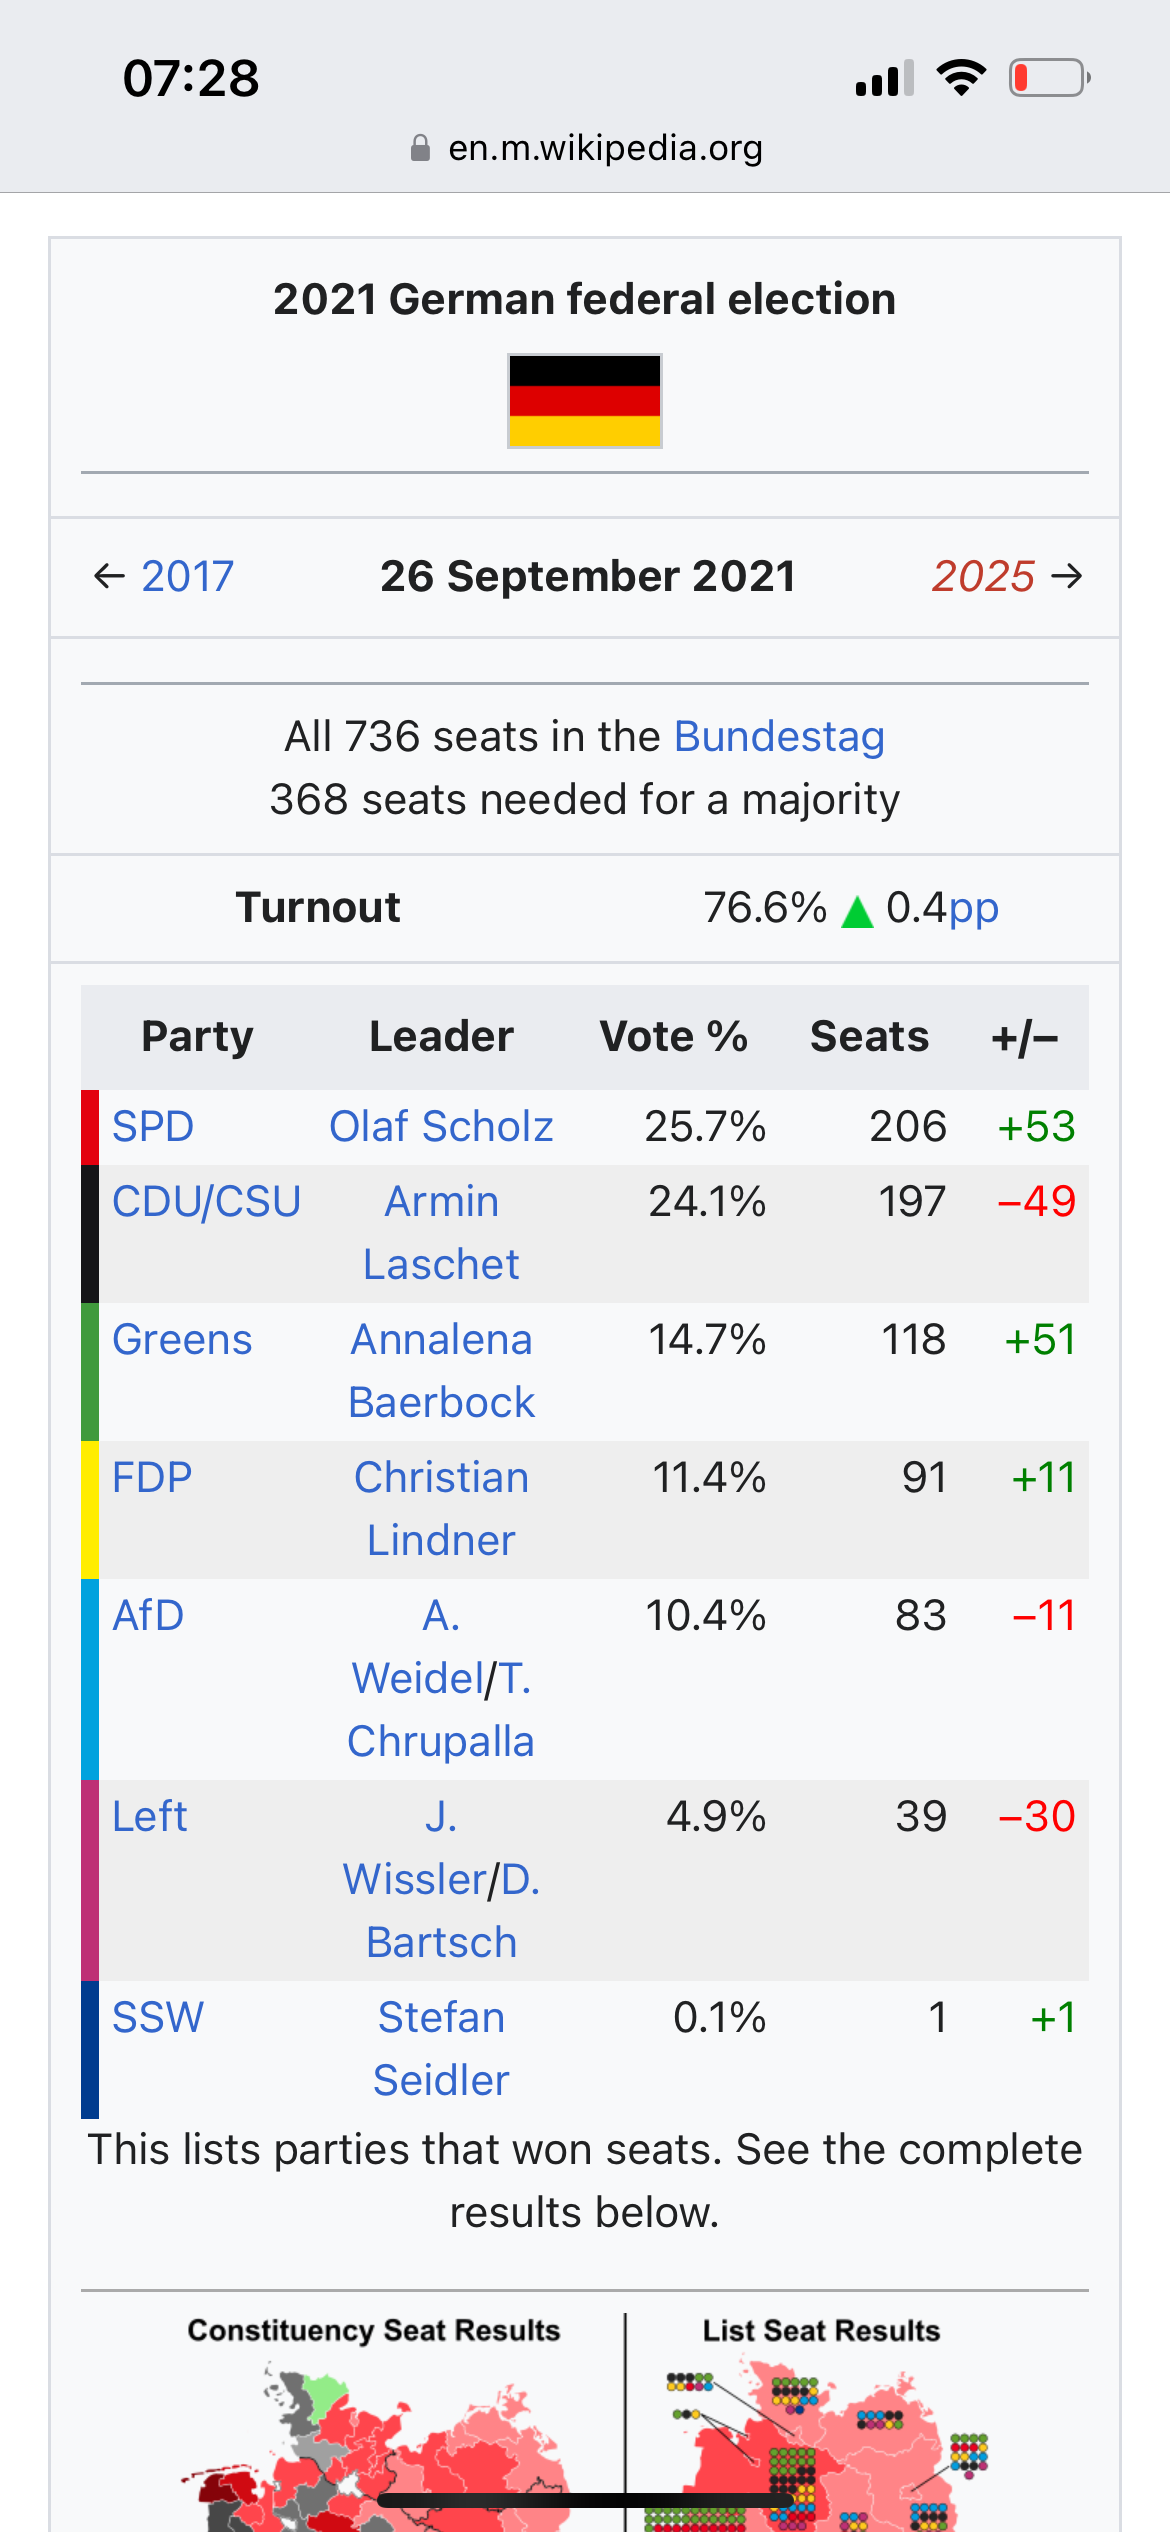Screen dimensions: 1170x2532
Task: Go to the 2025 election page
Action: click(983, 576)
